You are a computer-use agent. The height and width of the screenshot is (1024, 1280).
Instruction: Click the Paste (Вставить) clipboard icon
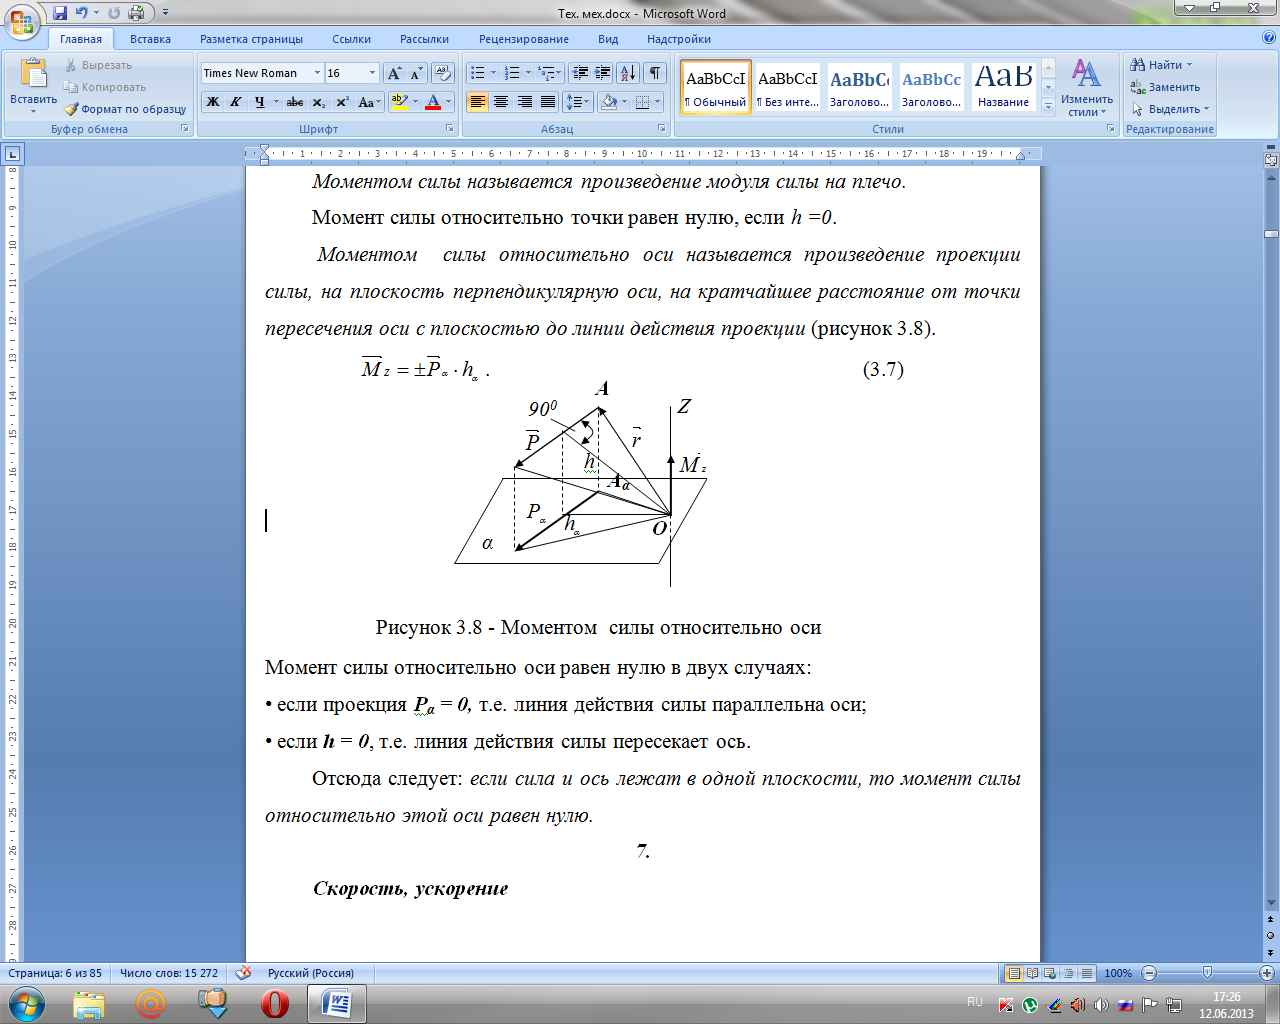point(34,74)
